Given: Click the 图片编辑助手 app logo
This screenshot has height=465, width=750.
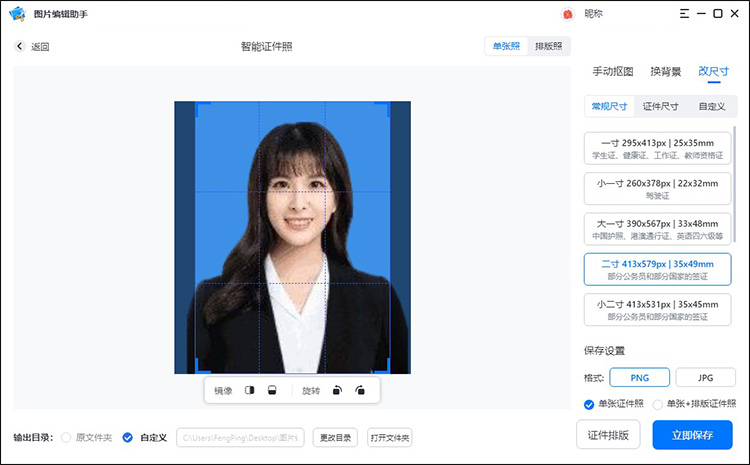Looking at the screenshot, I should [17, 14].
